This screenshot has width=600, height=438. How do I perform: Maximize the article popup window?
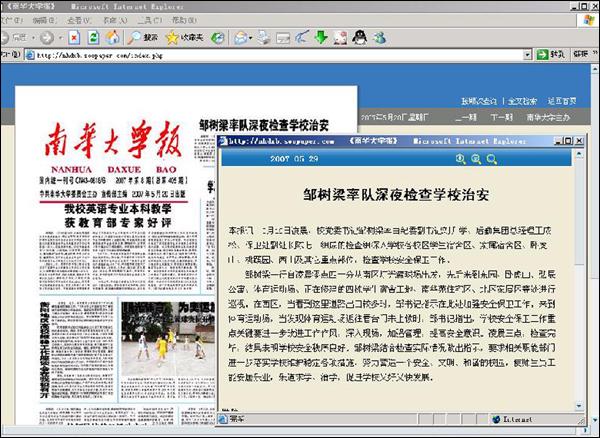[x=569, y=141]
